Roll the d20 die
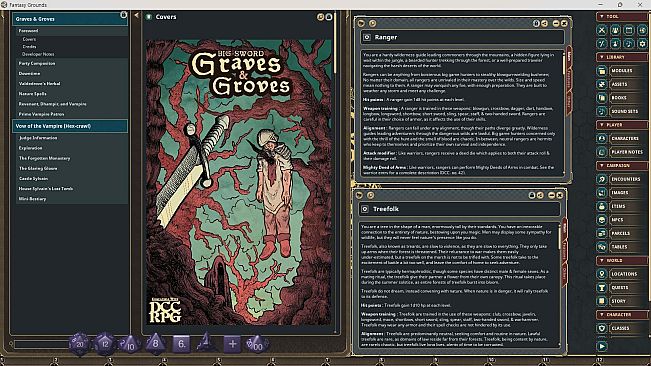 pos(79,344)
